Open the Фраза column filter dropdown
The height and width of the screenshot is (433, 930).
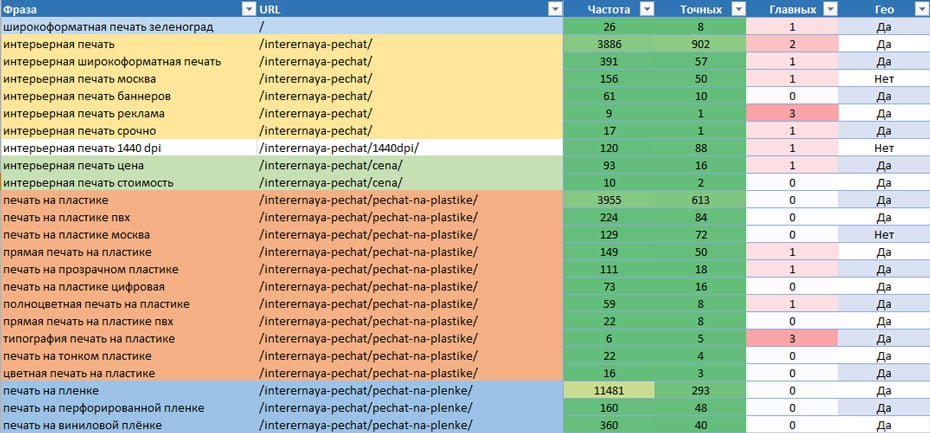[x=246, y=9]
